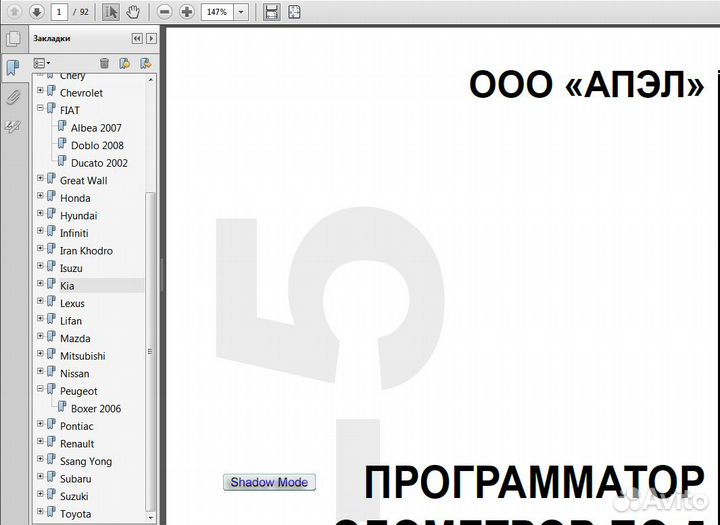Click the new bookmark icon
The image size is (720, 525).
pos(124,63)
